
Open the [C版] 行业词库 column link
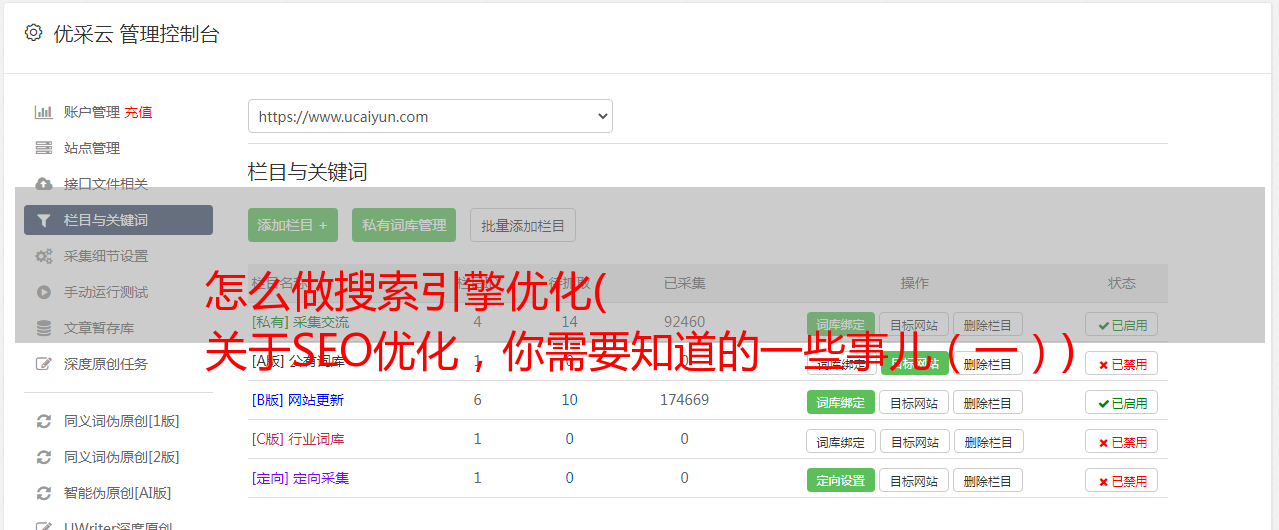pyautogui.click(x=298, y=439)
